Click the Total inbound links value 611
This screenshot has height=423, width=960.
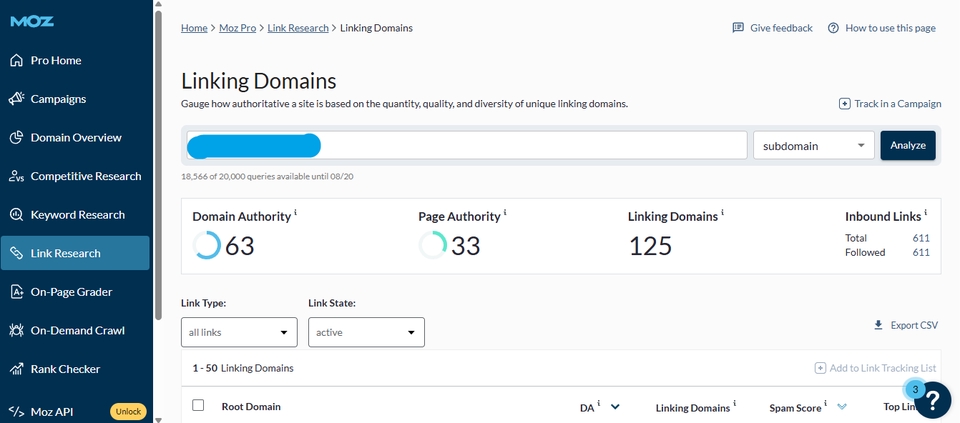[921, 238]
